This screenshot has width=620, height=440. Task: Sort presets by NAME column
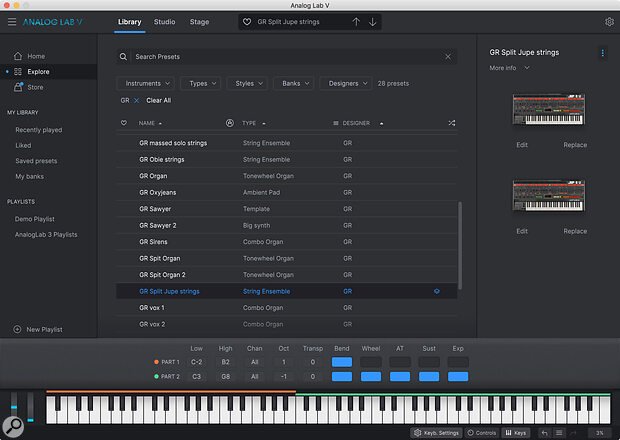coord(150,123)
